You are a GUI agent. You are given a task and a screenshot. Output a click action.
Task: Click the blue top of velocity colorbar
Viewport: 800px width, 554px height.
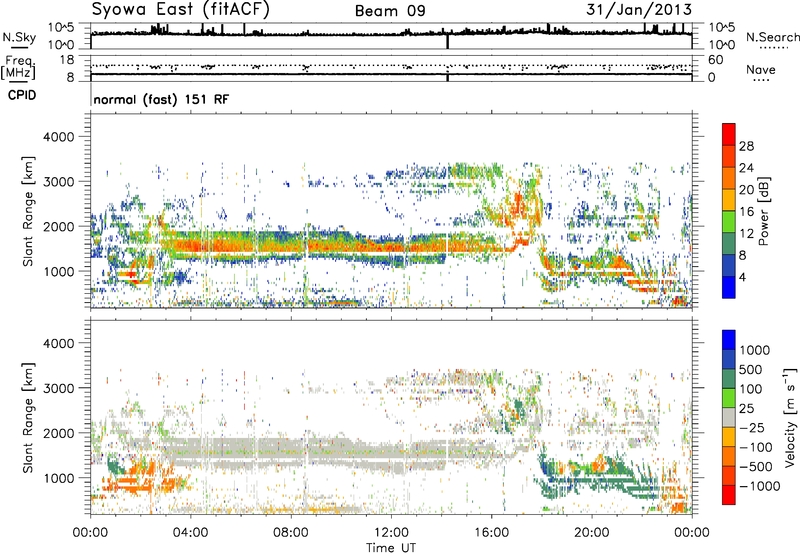point(729,340)
